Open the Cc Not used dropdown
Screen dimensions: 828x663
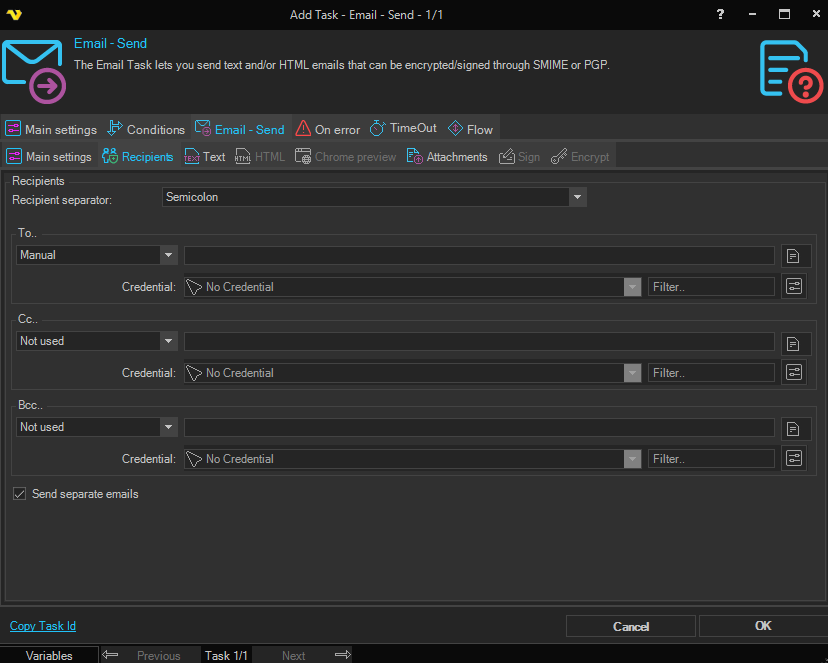[x=168, y=341]
